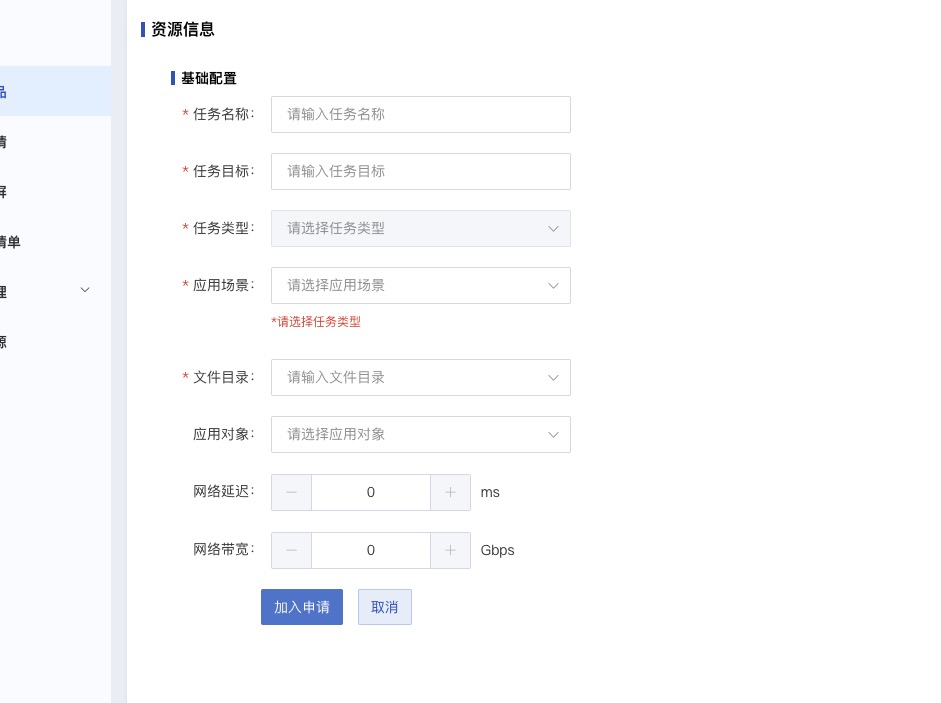Image resolution: width=941 pixels, height=703 pixels.
Task: Focus the 任务目标 text field
Action: coord(421,171)
